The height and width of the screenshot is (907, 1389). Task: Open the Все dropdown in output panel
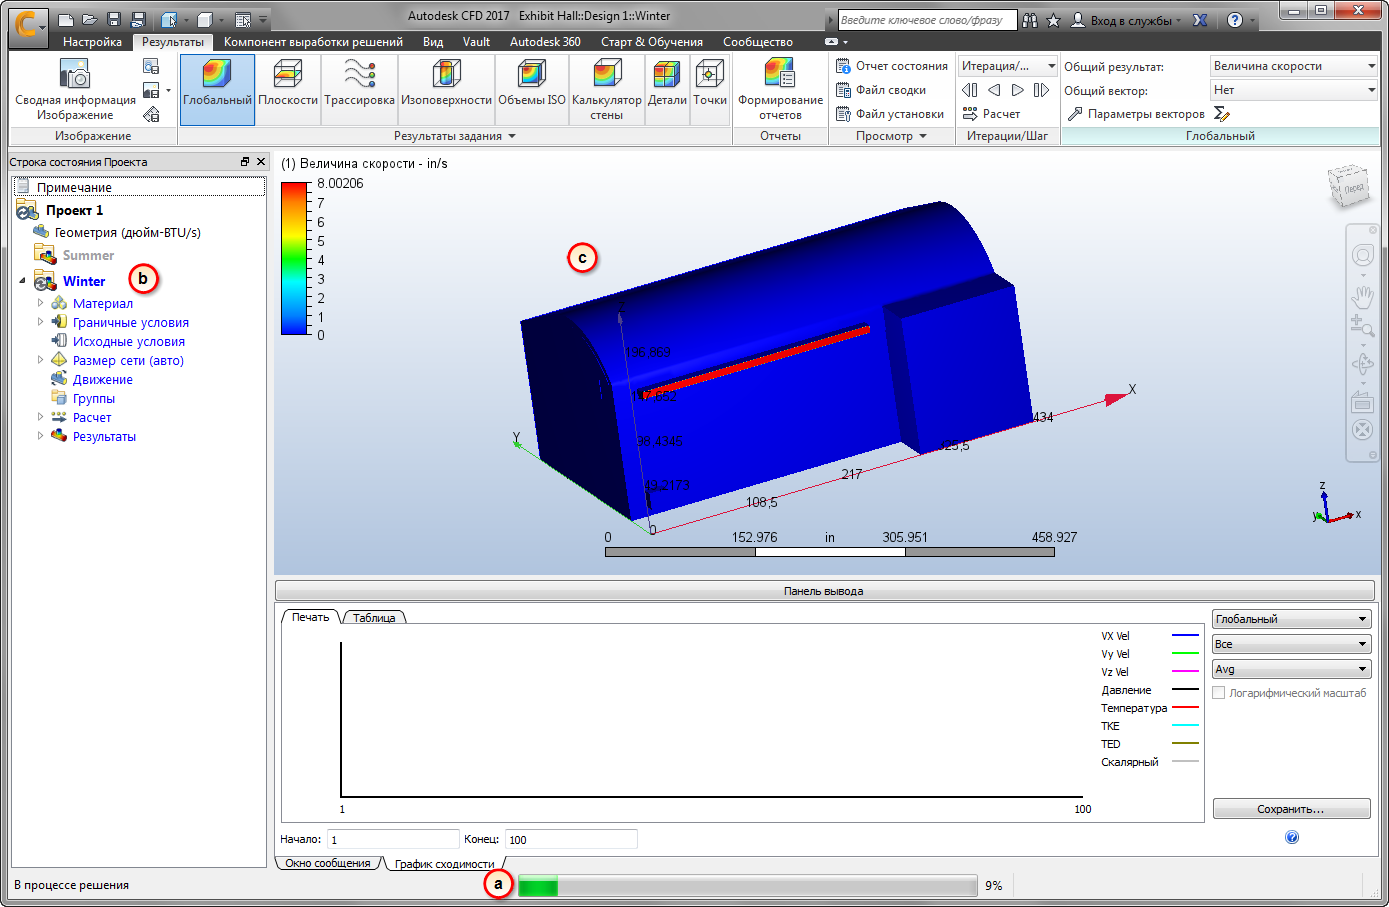[x=1291, y=644]
